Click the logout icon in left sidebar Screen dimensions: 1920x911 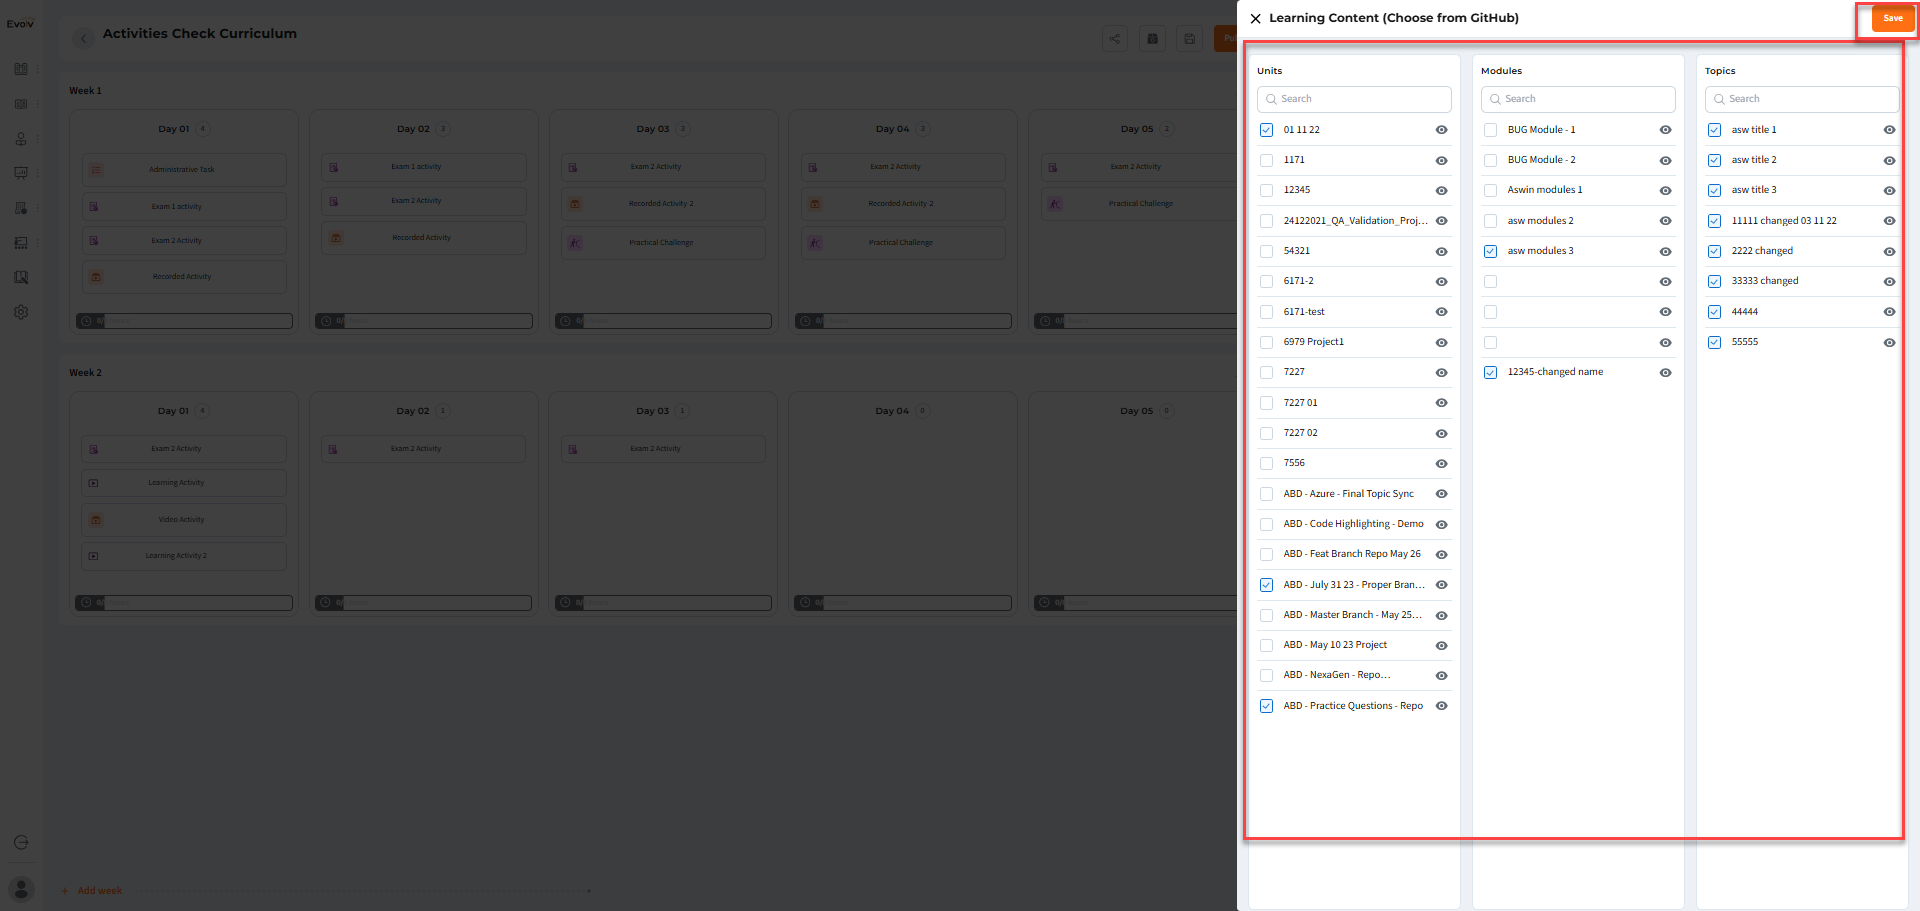(x=21, y=843)
